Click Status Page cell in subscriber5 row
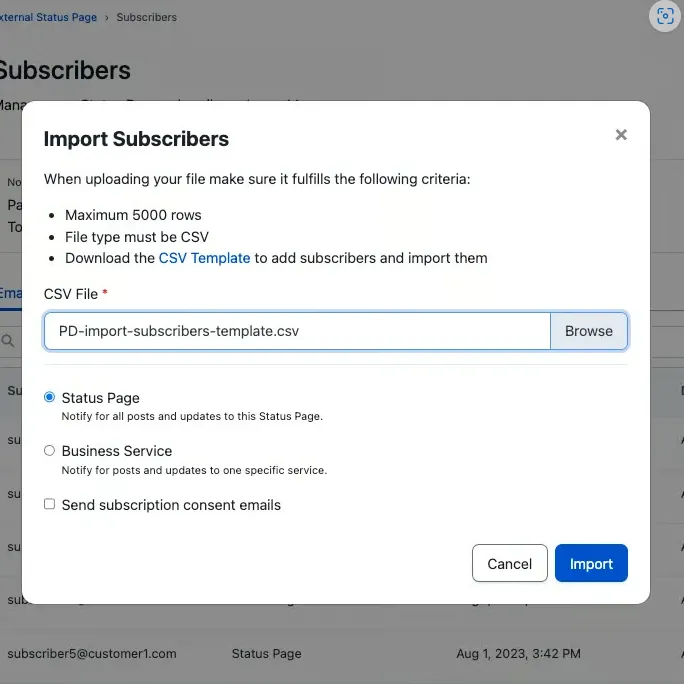 click(x=266, y=654)
